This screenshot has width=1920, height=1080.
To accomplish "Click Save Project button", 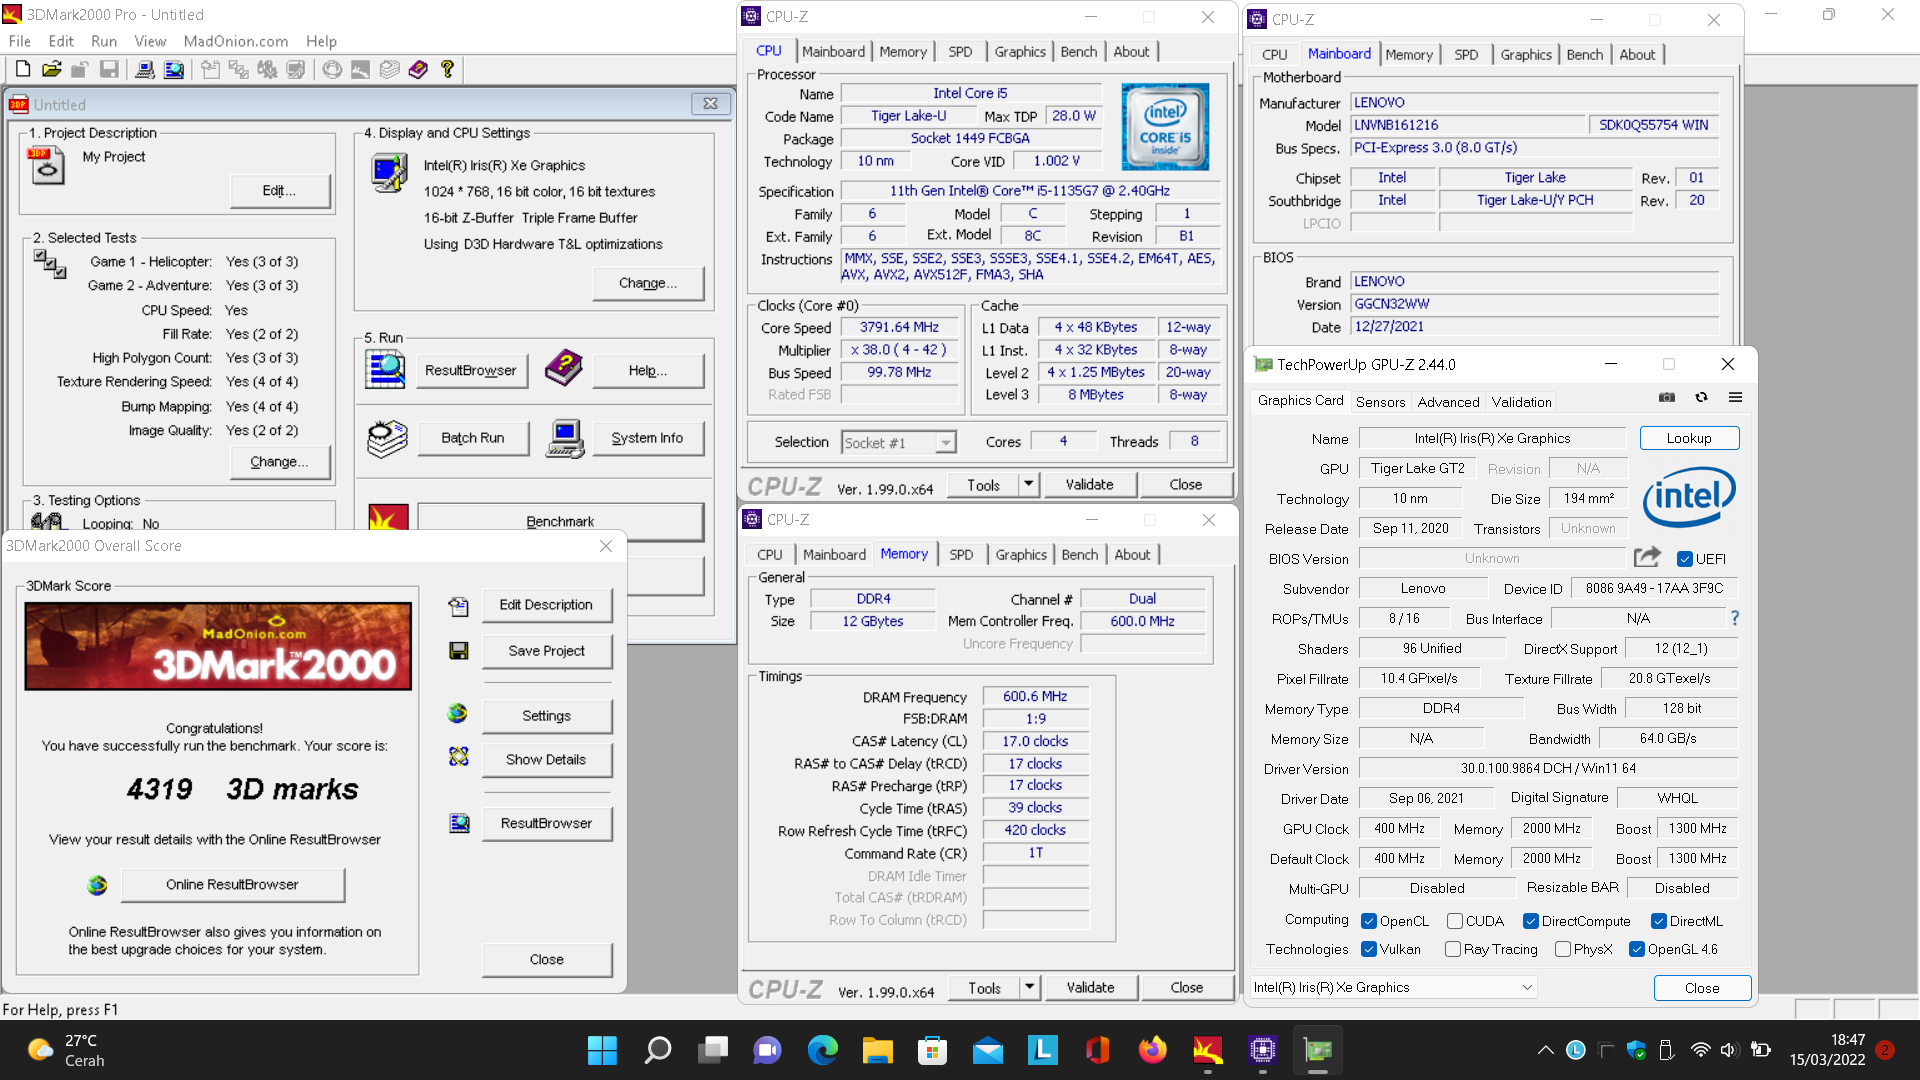I will 546,651.
